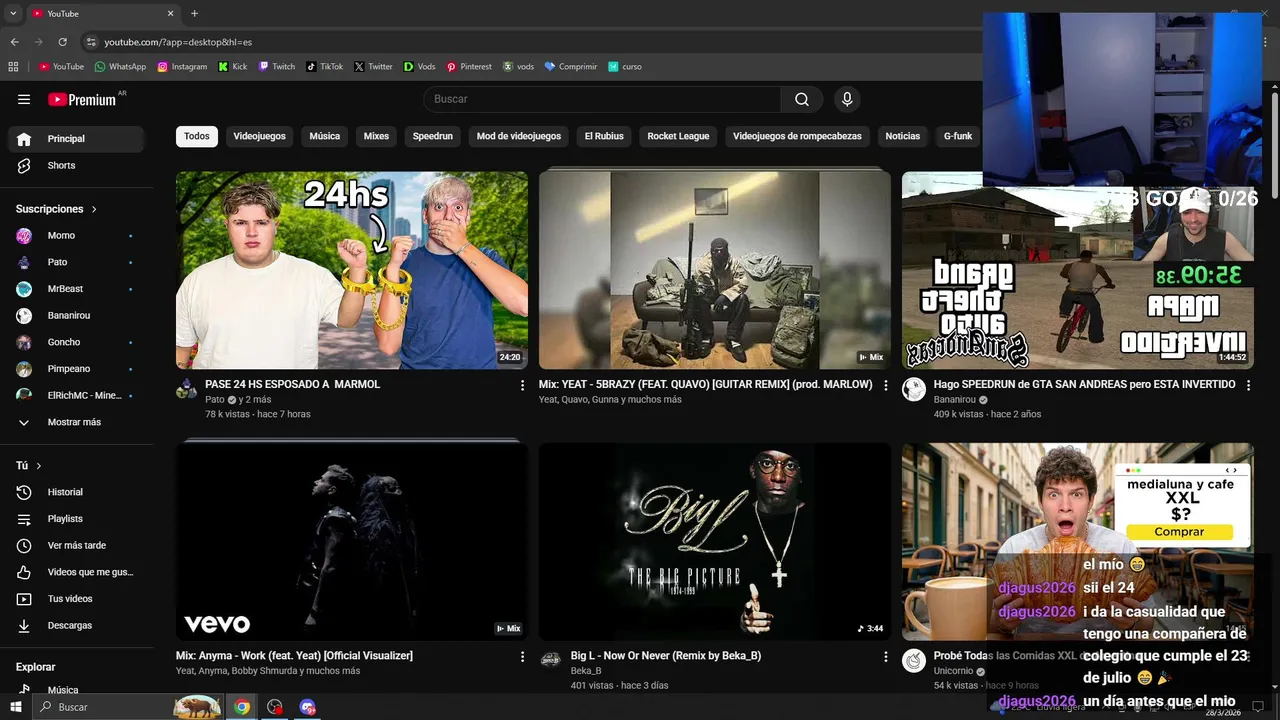Select the Speedrun filter chip
Viewport: 1280px width, 720px height.
[x=433, y=136]
